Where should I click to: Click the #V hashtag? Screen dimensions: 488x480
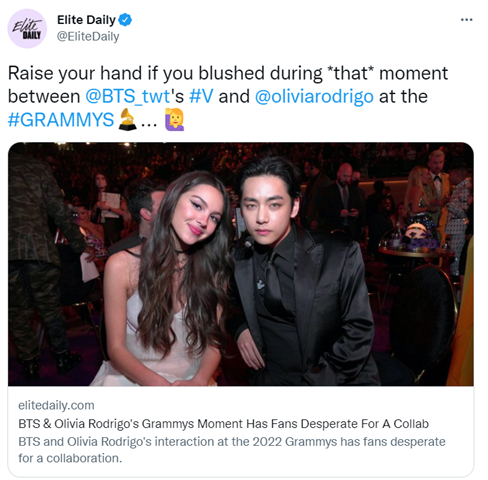[x=201, y=97]
